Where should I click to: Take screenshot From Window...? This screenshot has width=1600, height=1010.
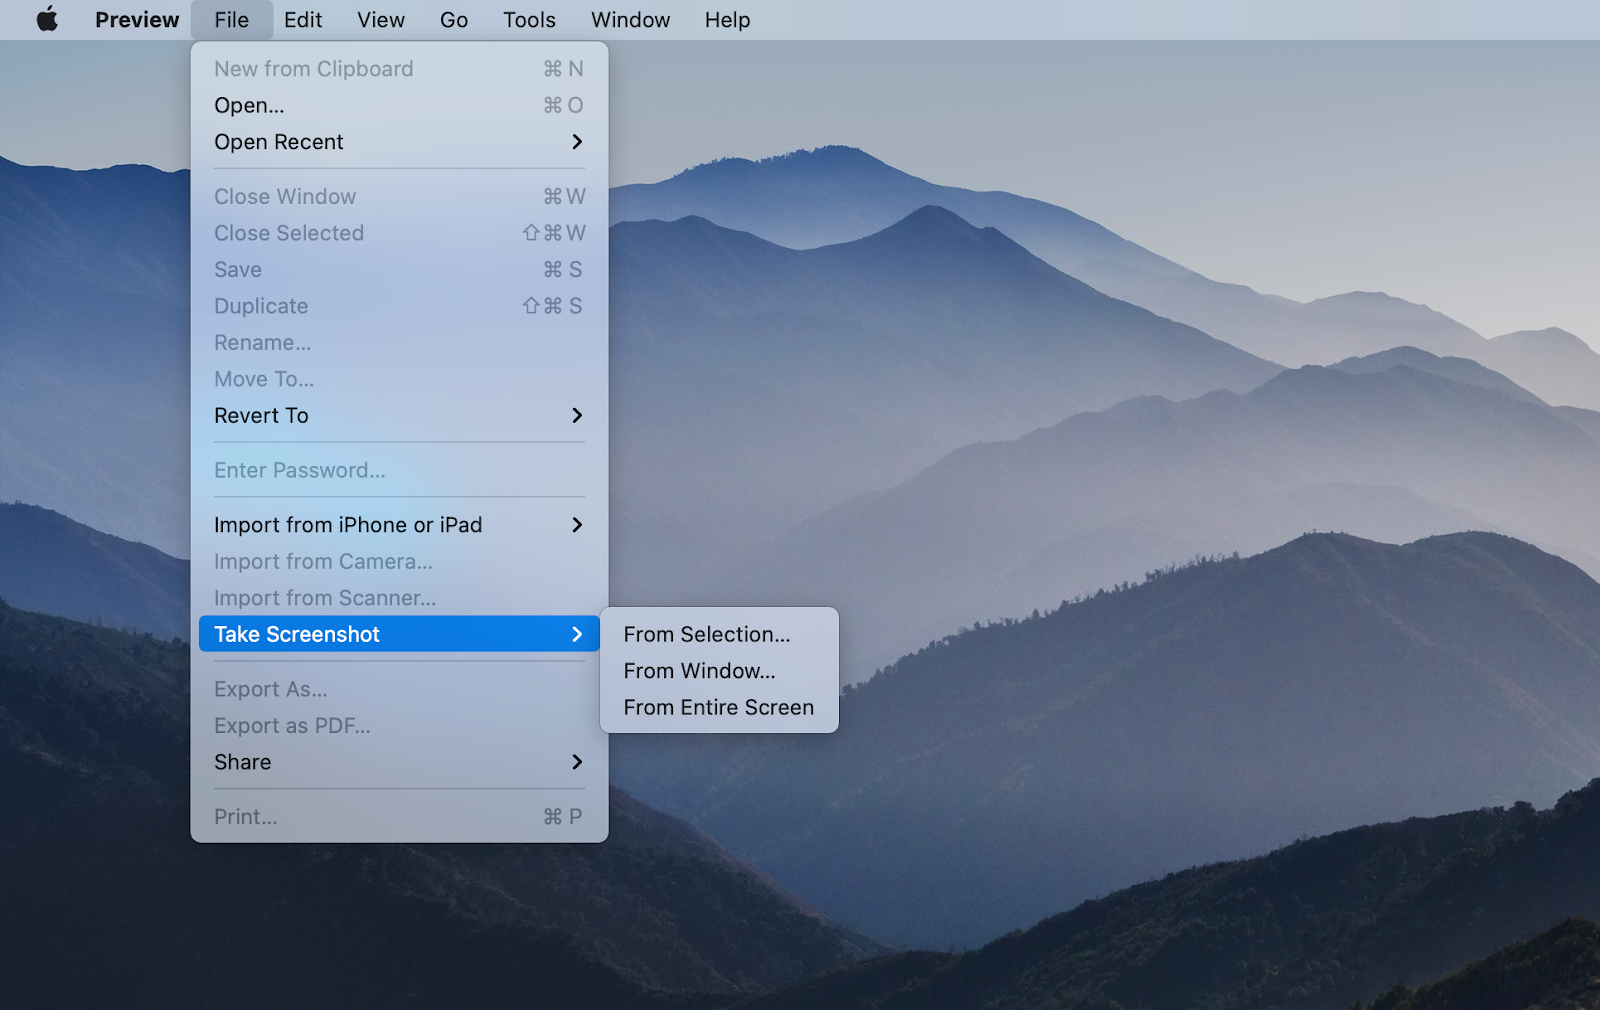click(x=719, y=671)
